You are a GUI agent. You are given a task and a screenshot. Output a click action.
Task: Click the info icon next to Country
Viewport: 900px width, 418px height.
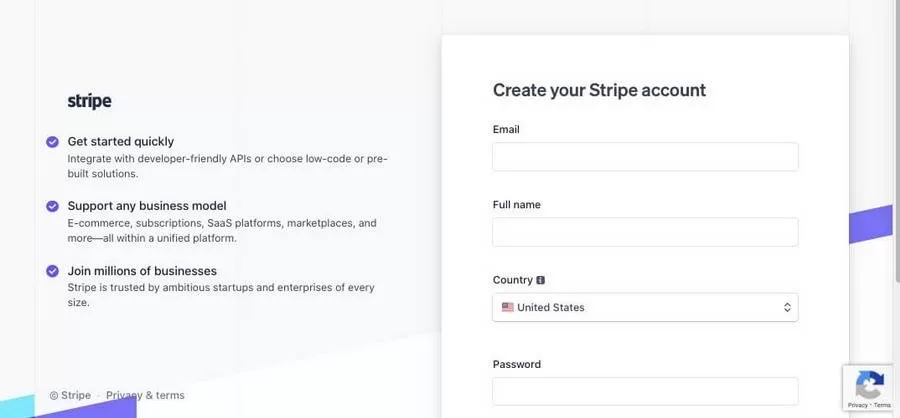tap(541, 281)
